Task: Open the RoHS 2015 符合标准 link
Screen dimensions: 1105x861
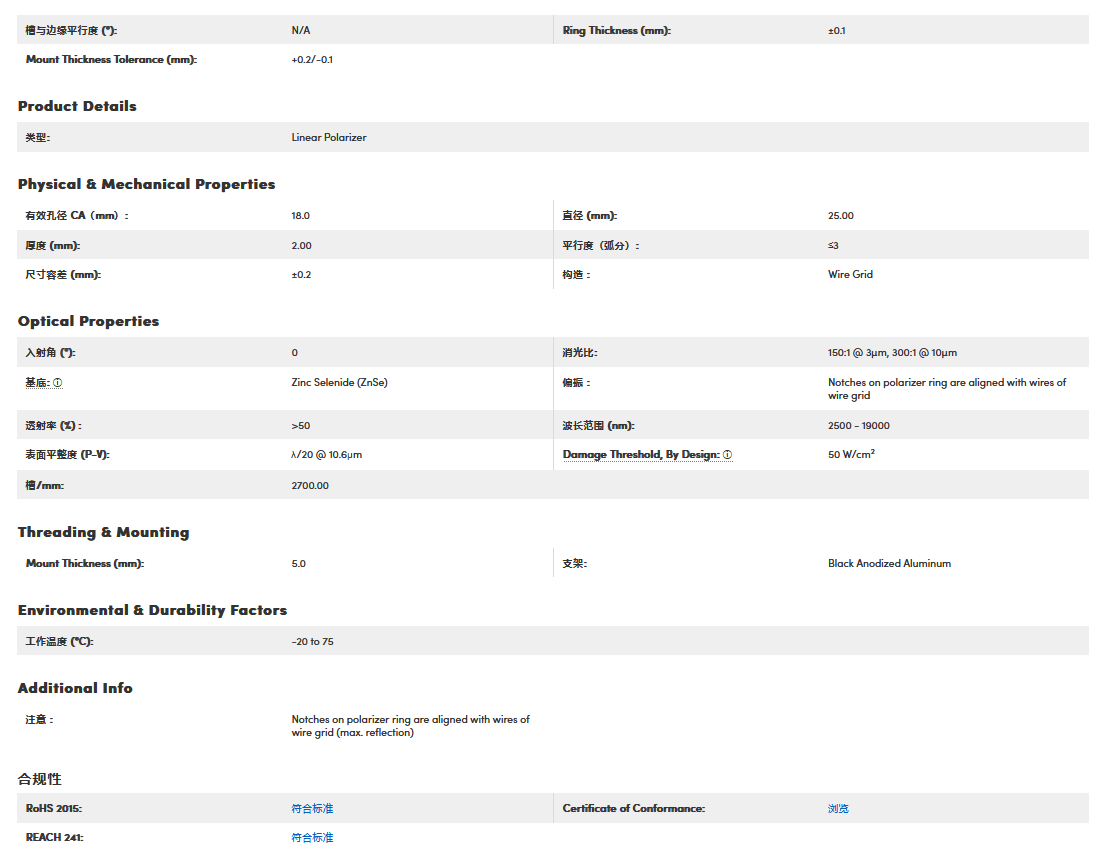Action: (x=312, y=808)
